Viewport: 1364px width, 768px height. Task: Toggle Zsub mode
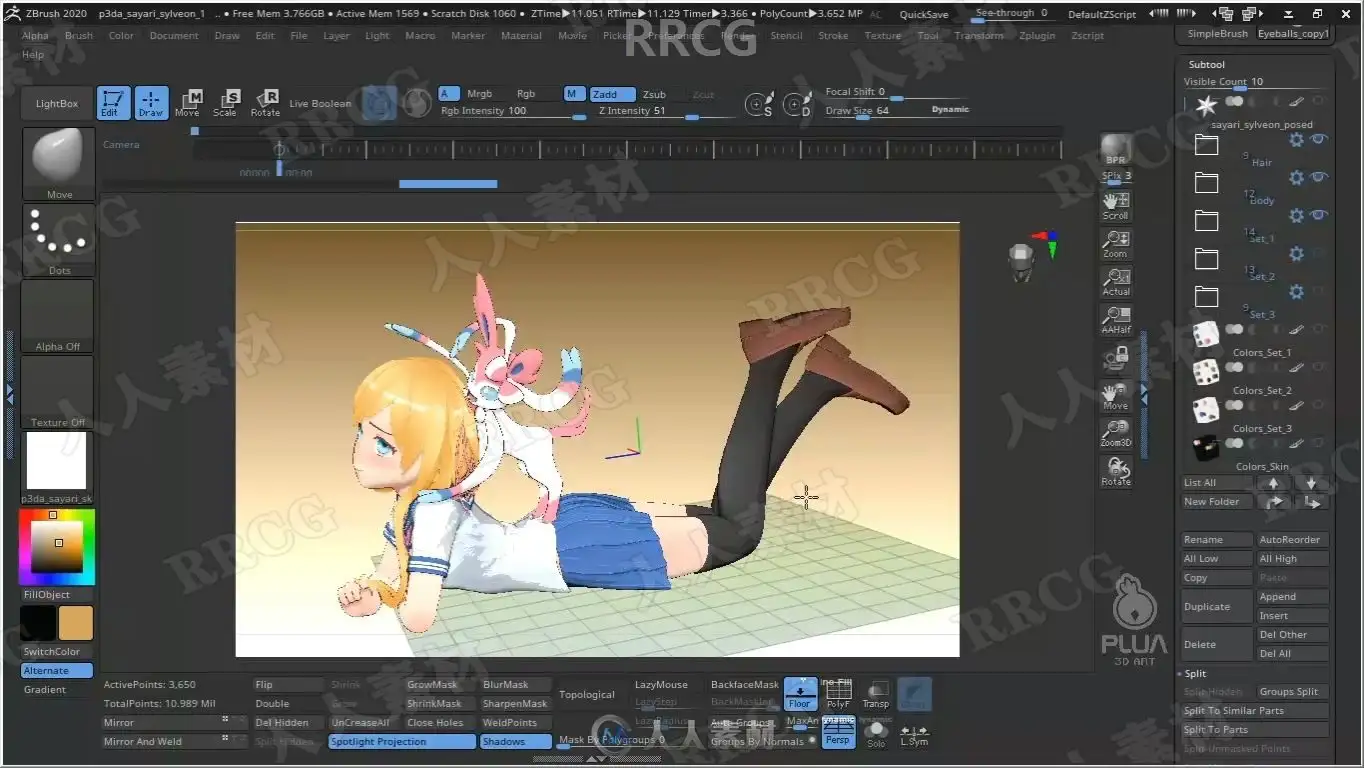coord(654,94)
